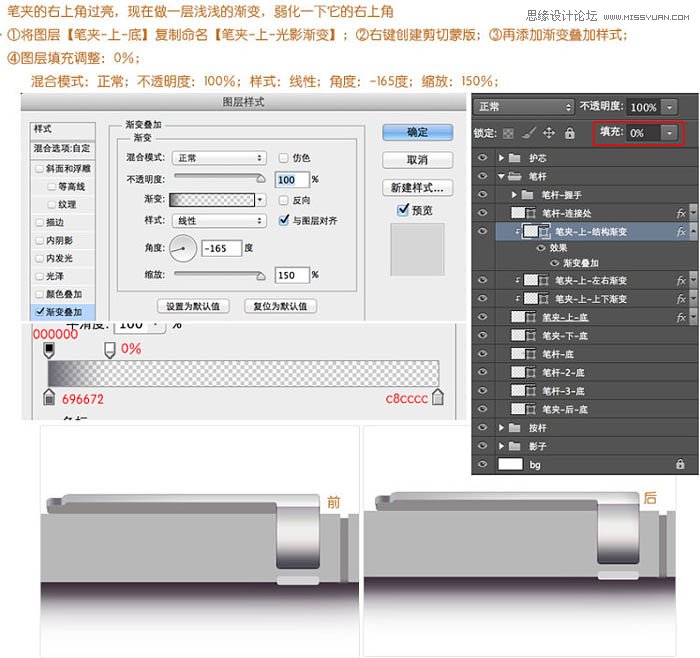Hide the bg layer eye icon
The image size is (700, 658).
tap(483, 464)
